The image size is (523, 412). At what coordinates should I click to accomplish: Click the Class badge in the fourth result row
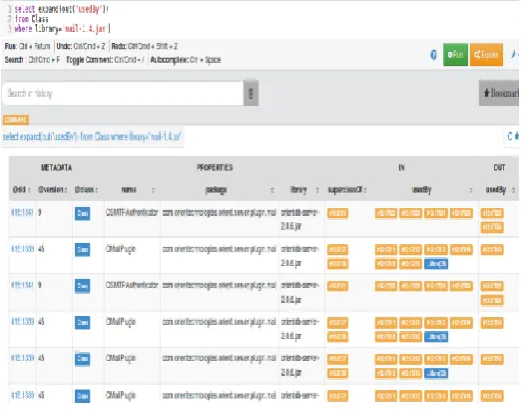pyautogui.click(x=82, y=323)
